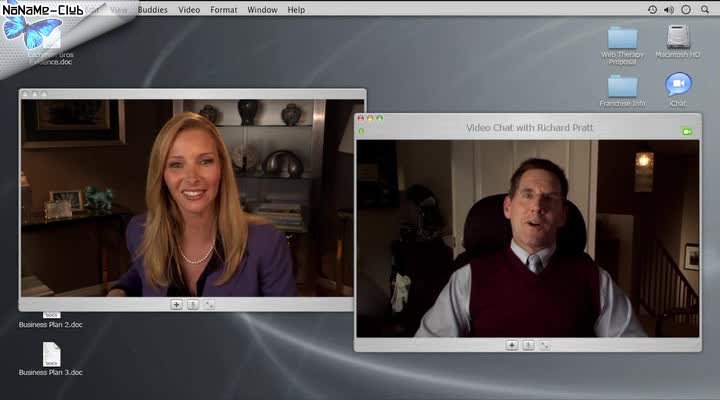Click fullscreen button in Richard Pratt chat window
Viewport: 720px width, 400px height.
(x=545, y=345)
